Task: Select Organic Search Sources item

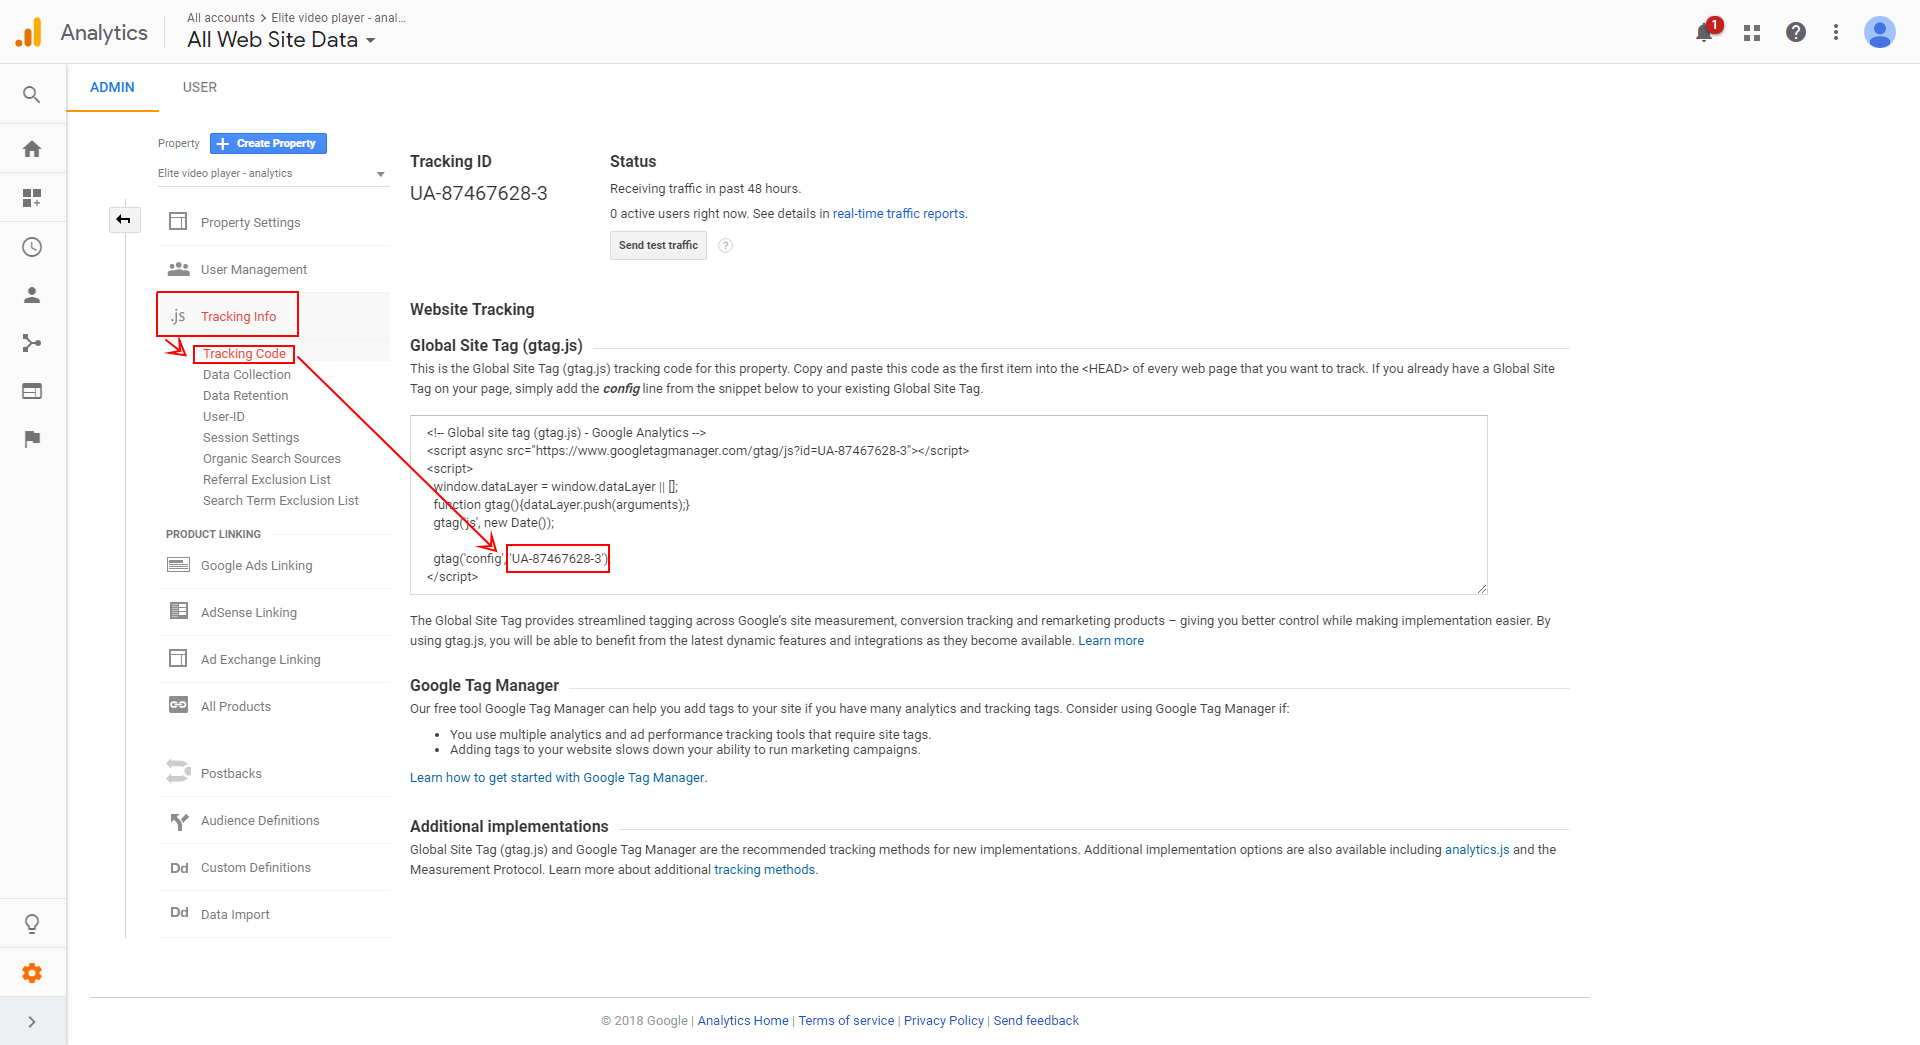Action: pos(272,459)
